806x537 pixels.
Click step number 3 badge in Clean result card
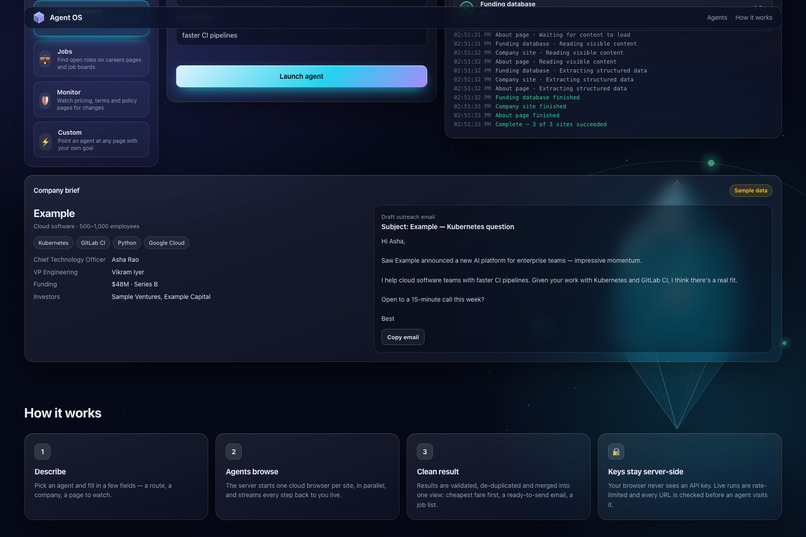coord(425,452)
